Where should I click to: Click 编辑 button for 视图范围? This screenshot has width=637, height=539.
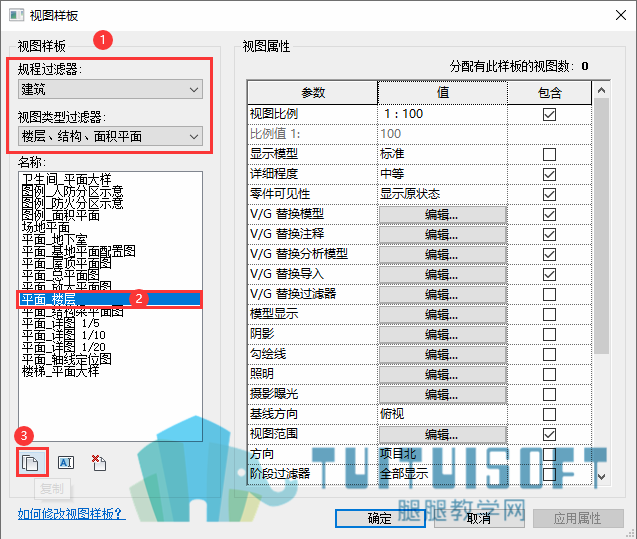(x=442, y=435)
